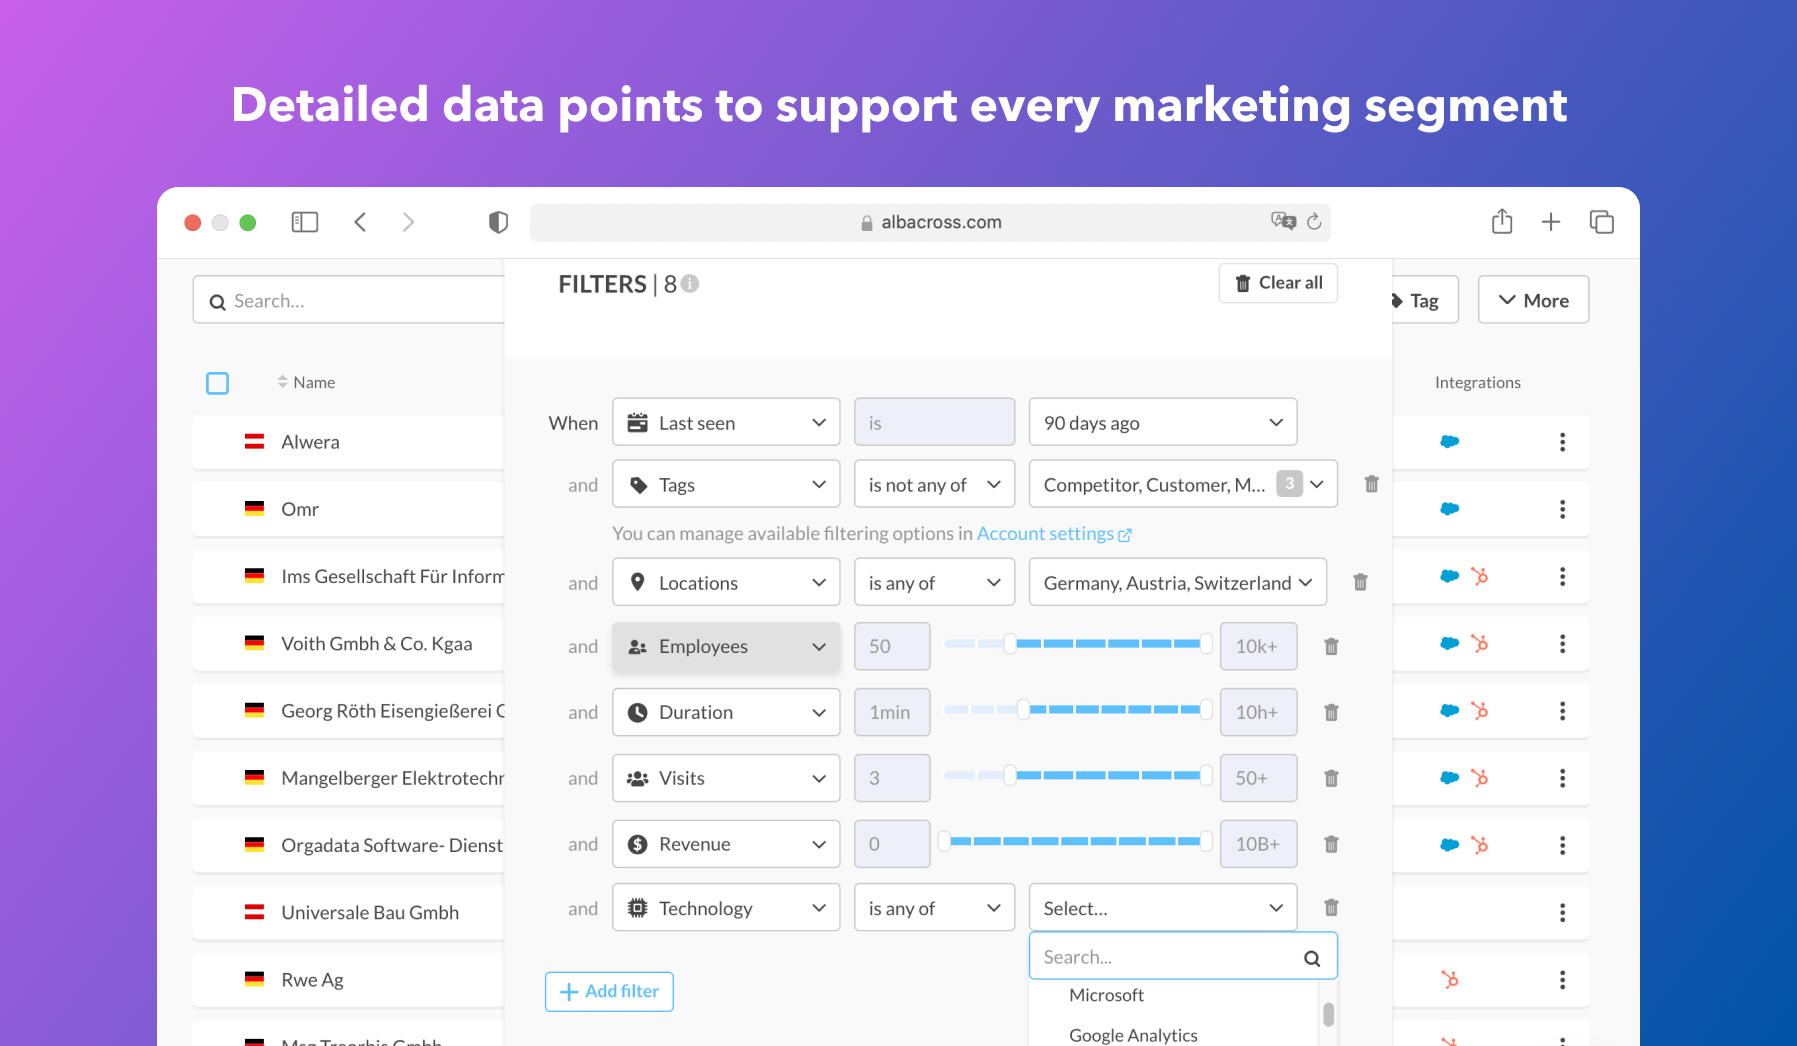The image size is (1797, 1046).
Task: Expand the 90 days ago dropdown
Action: tap(1162, 423)
